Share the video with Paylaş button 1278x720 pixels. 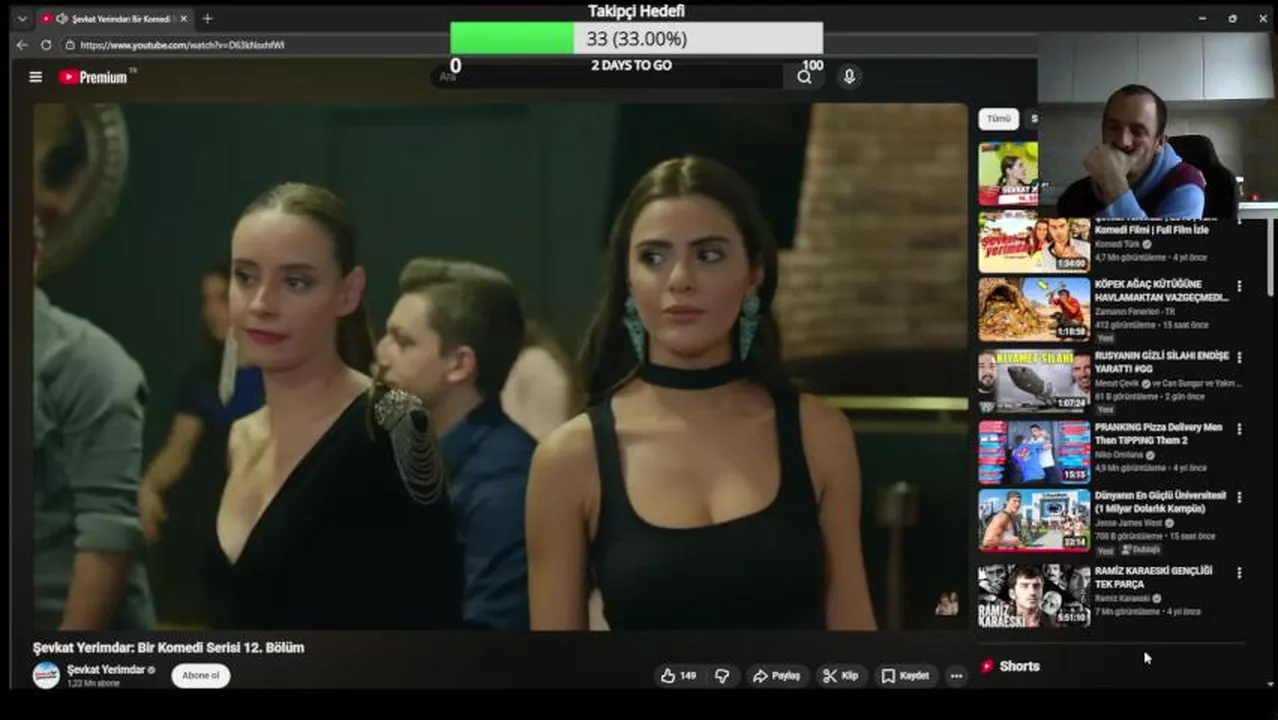pos(776,676)
